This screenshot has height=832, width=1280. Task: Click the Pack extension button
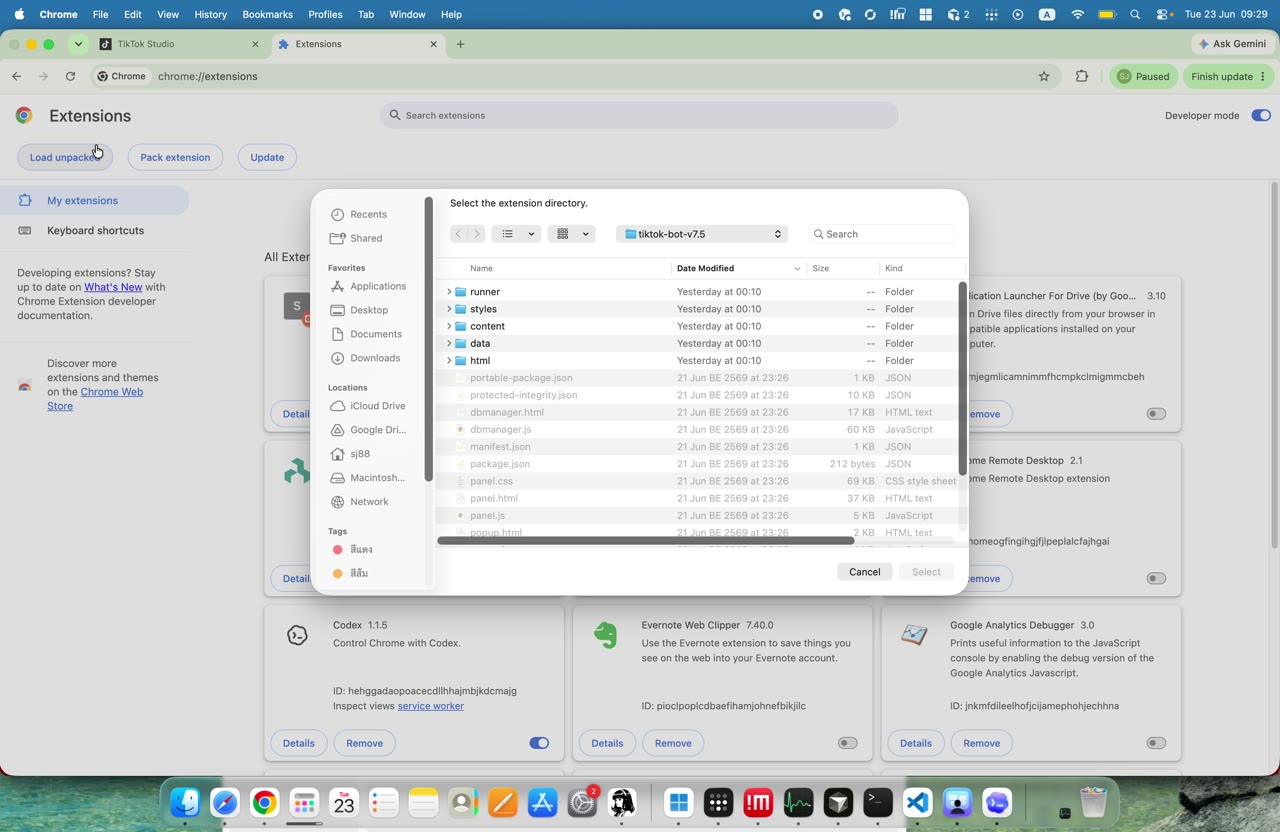pyautogui.click(x=175, y=157)
